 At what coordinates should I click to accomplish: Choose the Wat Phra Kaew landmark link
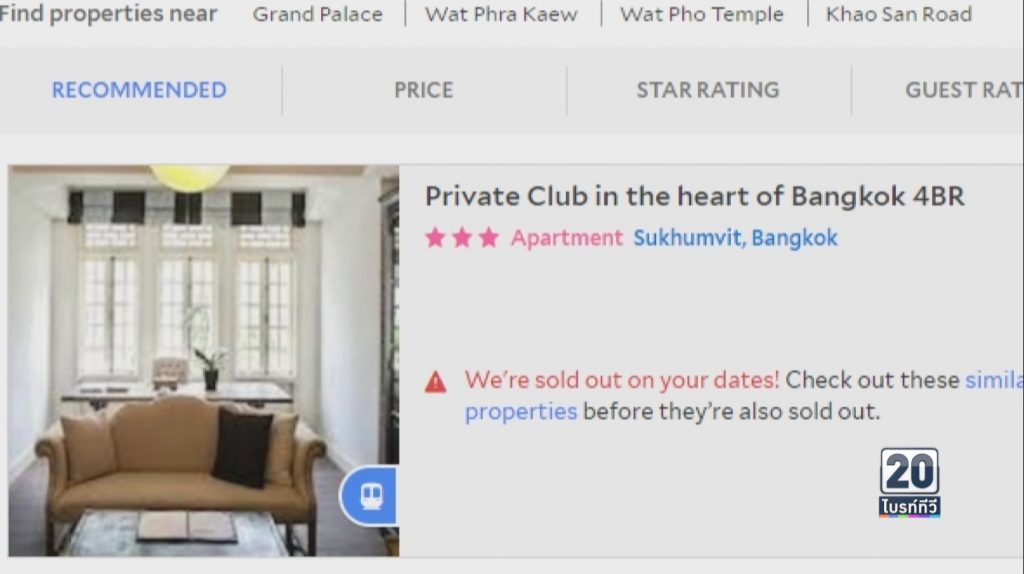(502, 14)
